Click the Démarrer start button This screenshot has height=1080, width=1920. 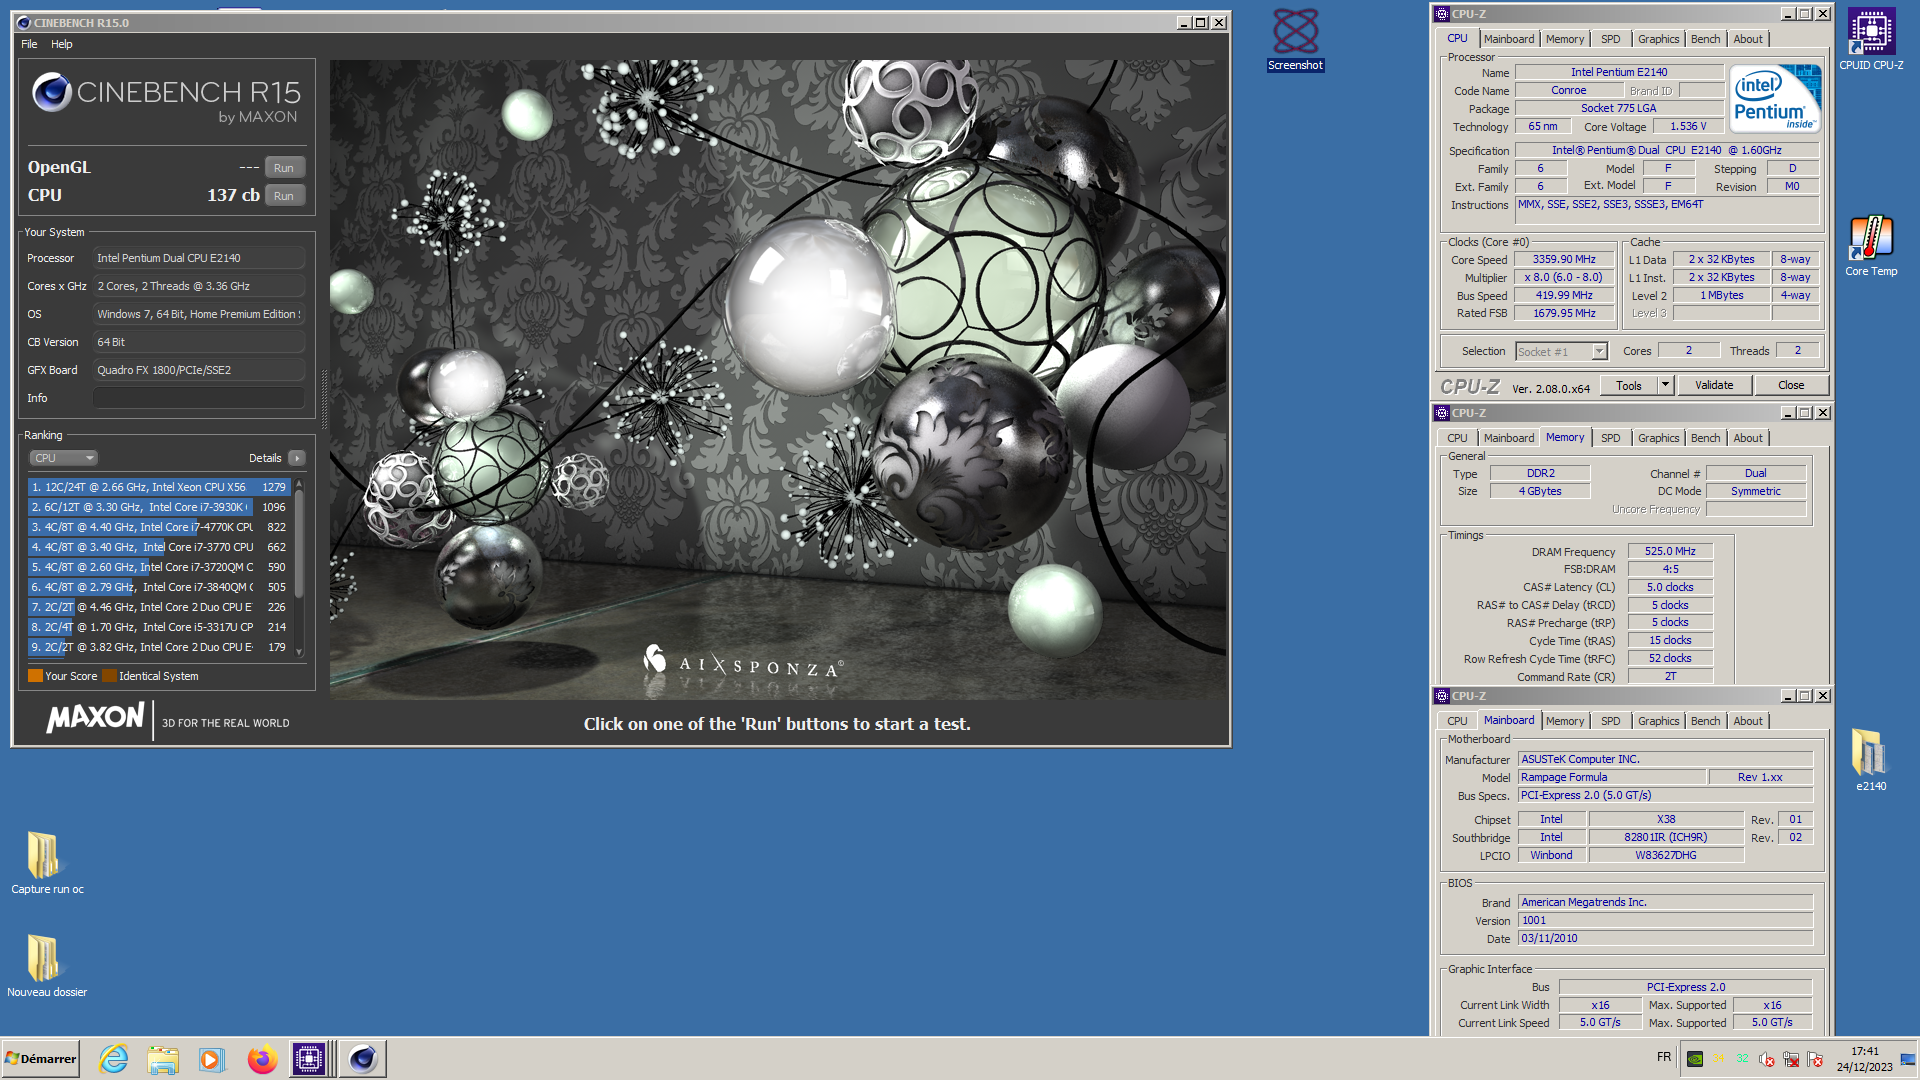pos(41,1058)
